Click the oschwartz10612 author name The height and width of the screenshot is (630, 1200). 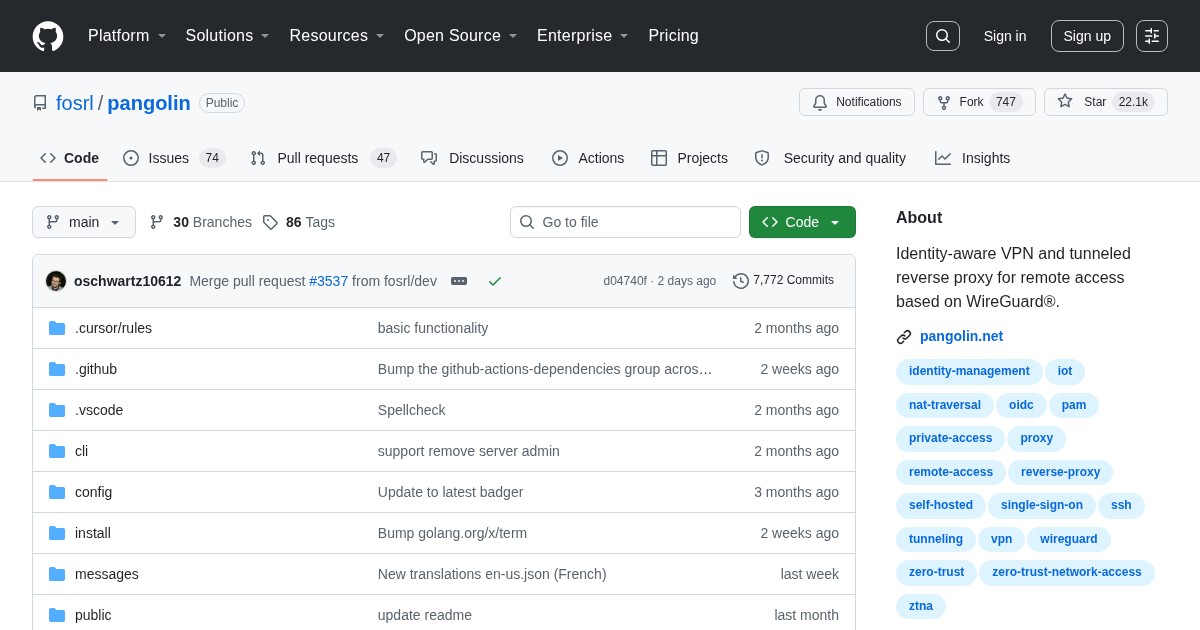128,281
